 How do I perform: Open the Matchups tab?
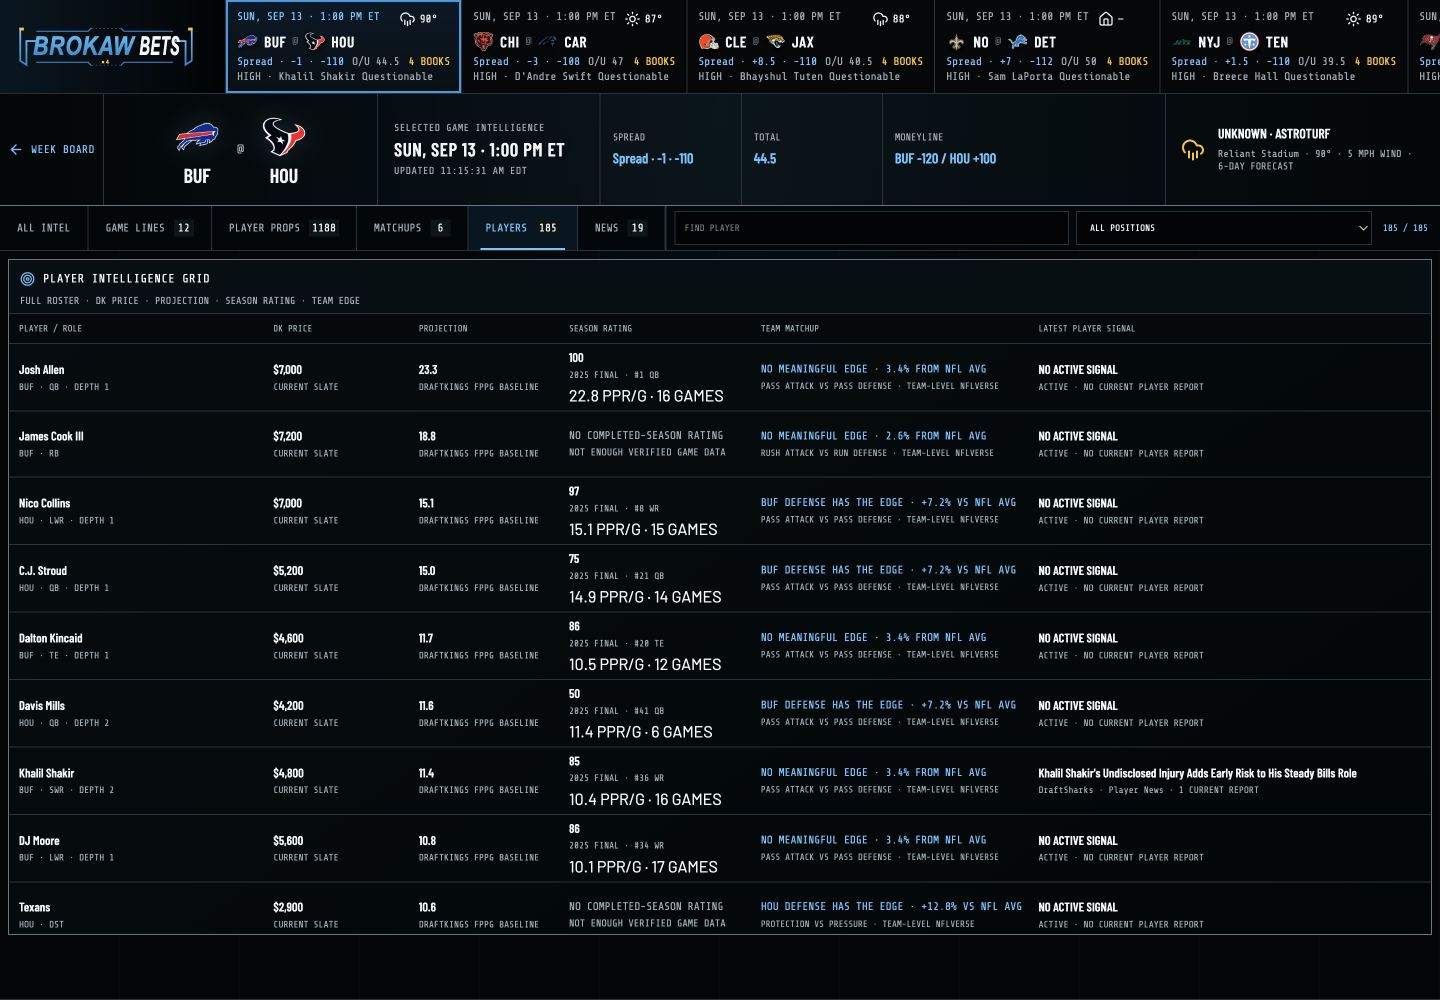coord(411,228)
